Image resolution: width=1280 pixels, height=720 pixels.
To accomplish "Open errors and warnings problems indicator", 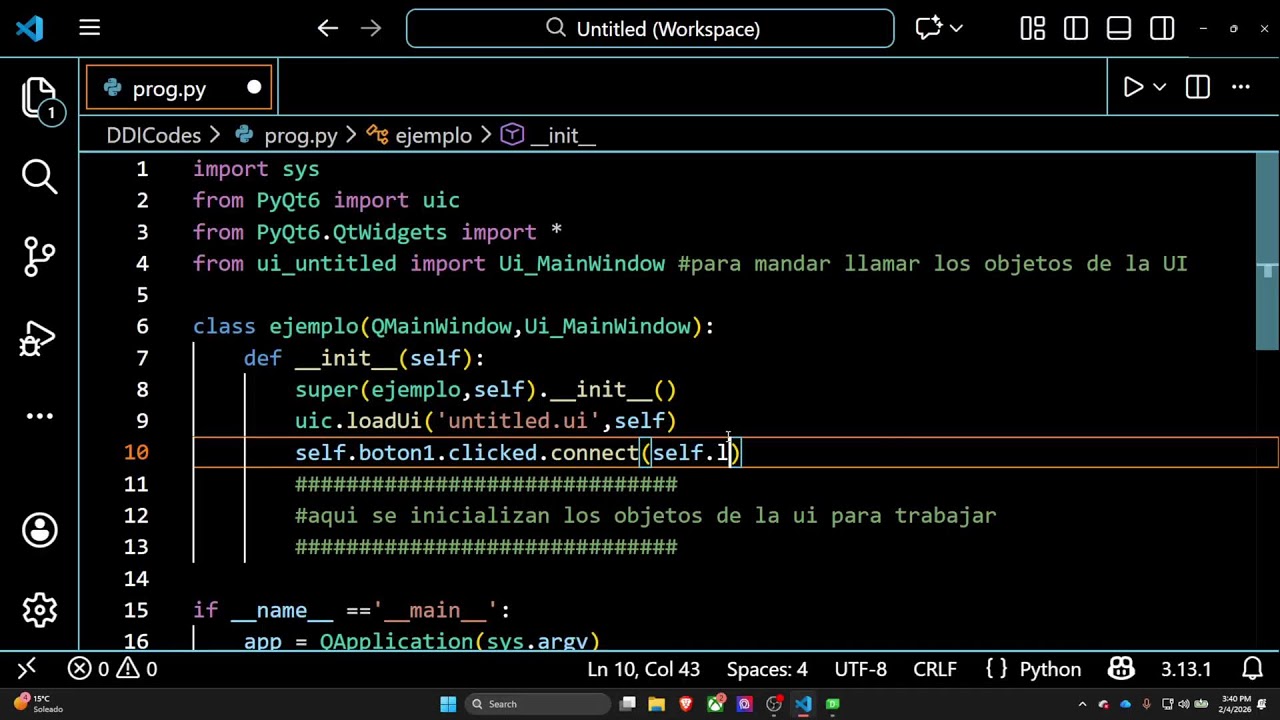I will pyautogui.click(x=113, y=669).
